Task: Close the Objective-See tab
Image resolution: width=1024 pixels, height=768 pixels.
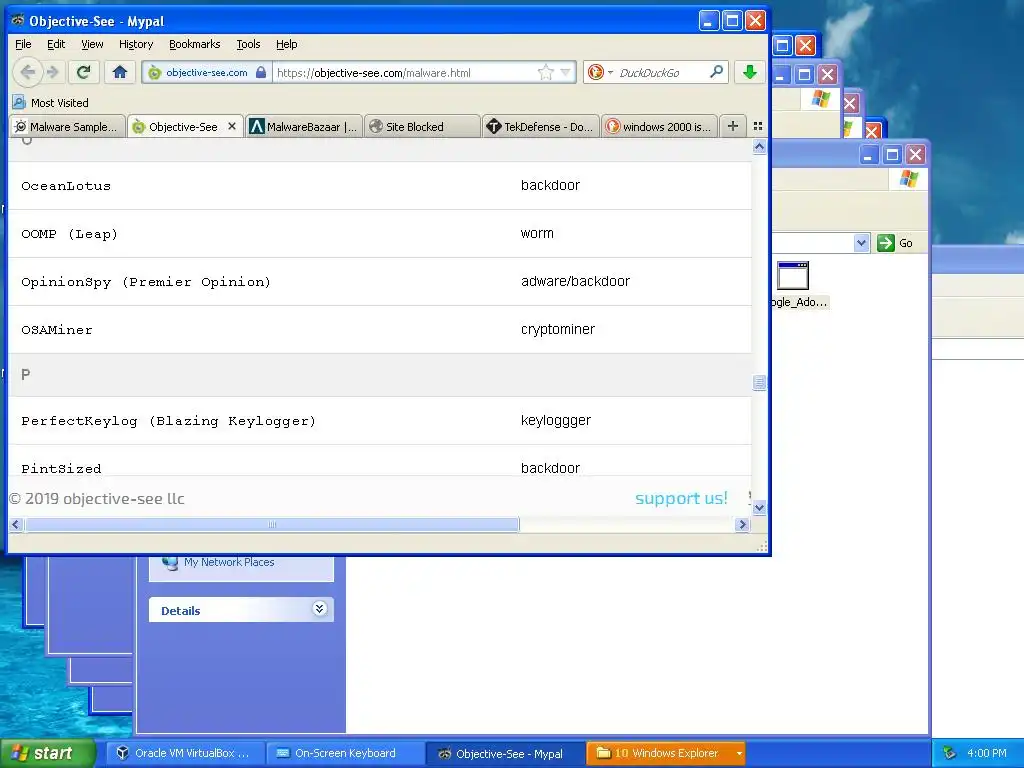Action: tap(232, 126)
